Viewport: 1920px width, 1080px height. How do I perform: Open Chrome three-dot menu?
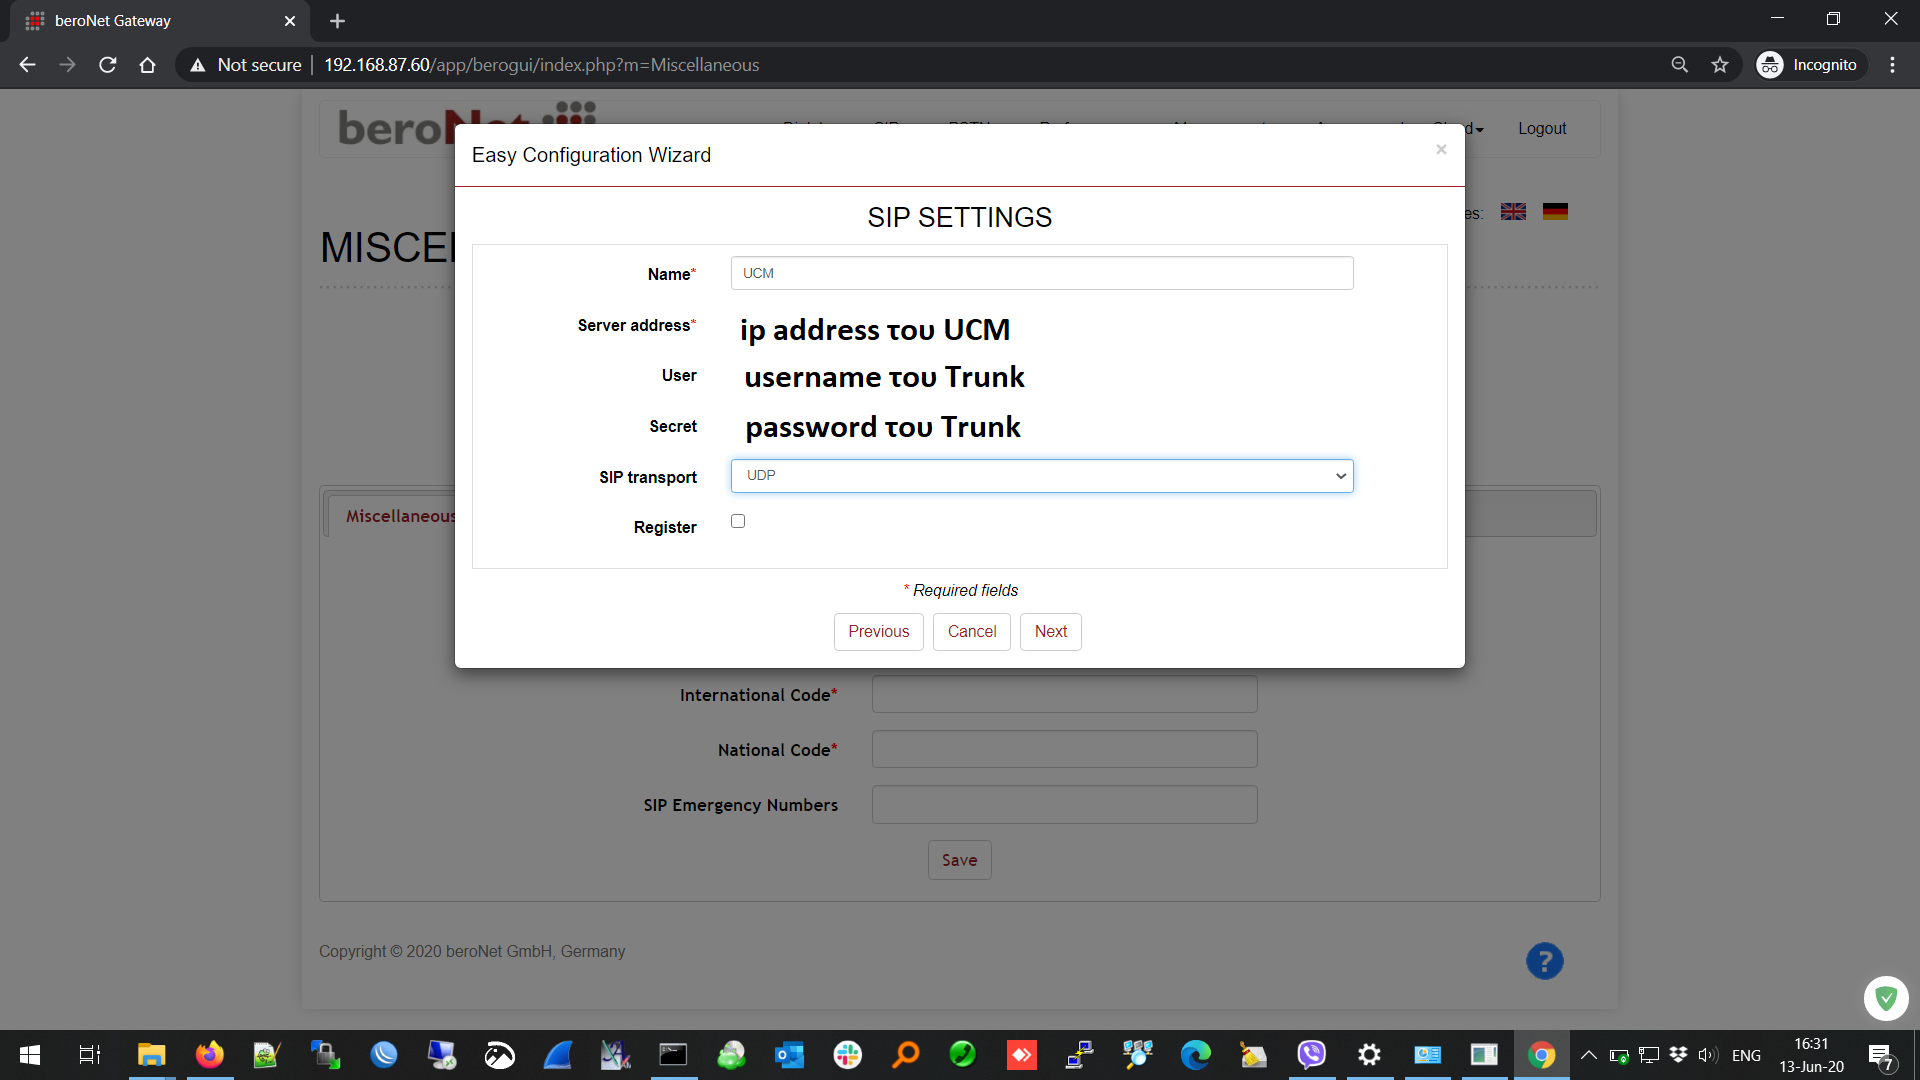pos(1892,65)
